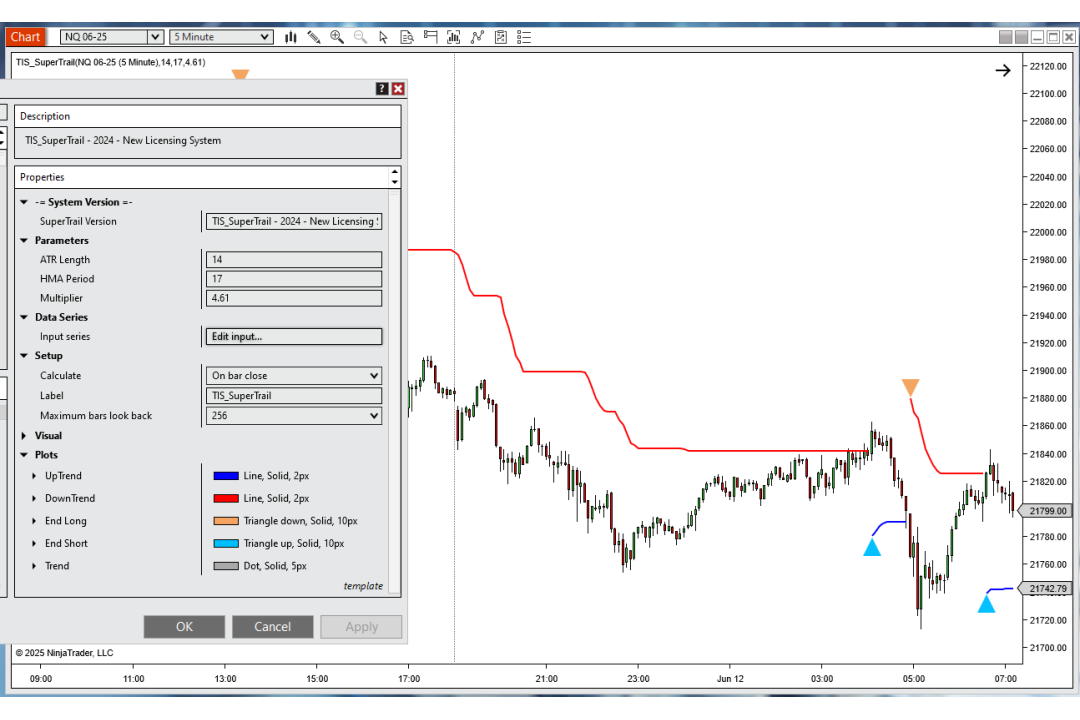Click the orange down triangle above the 05:00 candles

pyautogui.click(x=911, y=387)
